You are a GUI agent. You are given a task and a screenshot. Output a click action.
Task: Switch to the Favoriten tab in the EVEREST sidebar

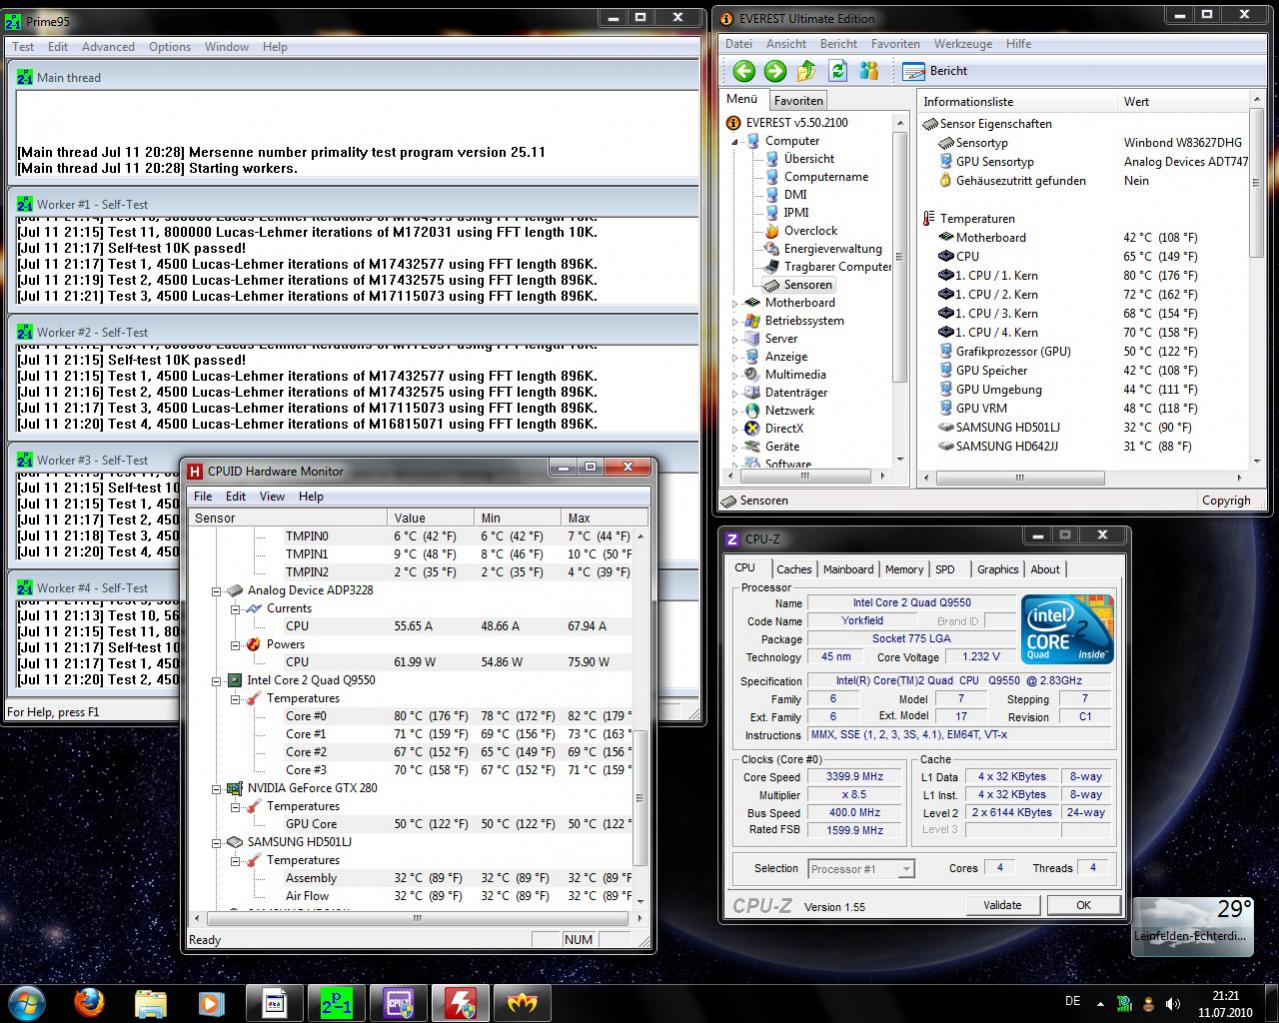pos(799,100)
